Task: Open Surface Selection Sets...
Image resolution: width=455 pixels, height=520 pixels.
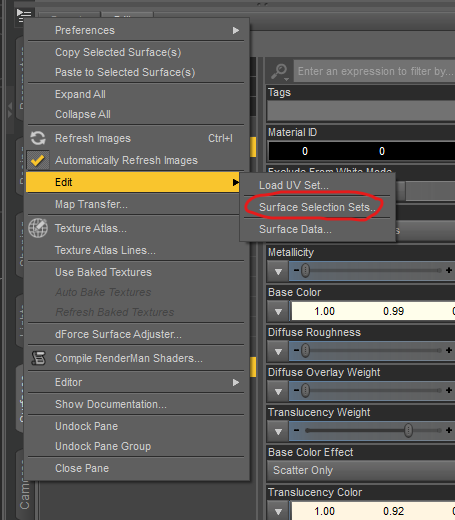Action: tap(317, 207)
